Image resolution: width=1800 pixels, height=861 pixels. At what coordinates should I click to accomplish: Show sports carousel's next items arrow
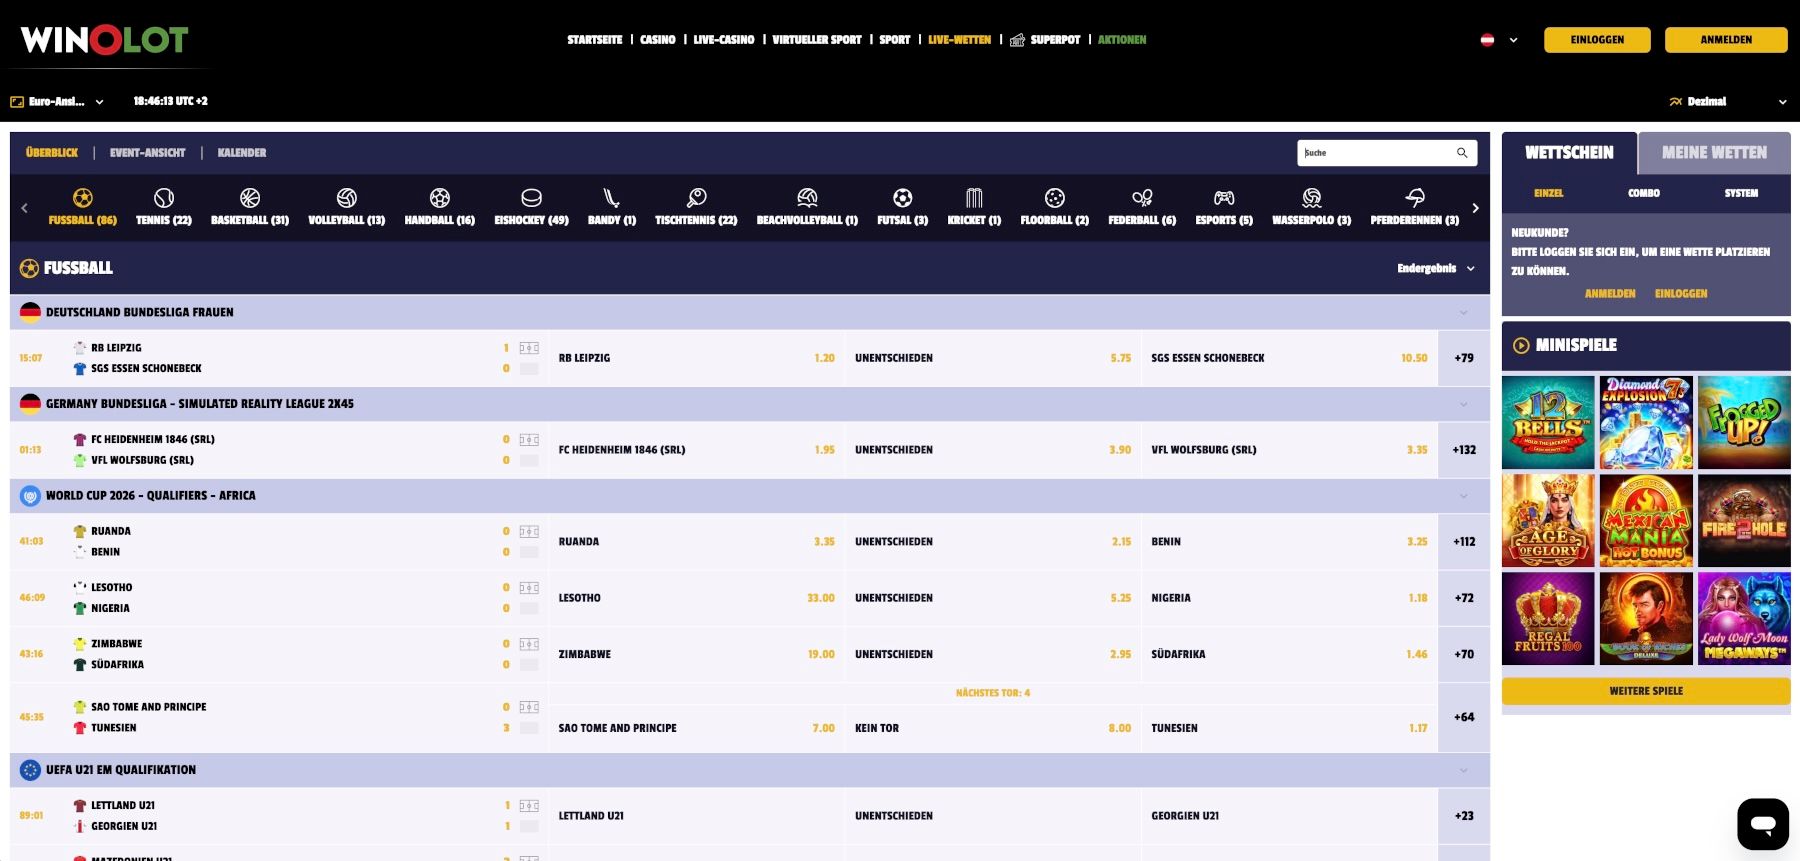[x=1475, y=208]
